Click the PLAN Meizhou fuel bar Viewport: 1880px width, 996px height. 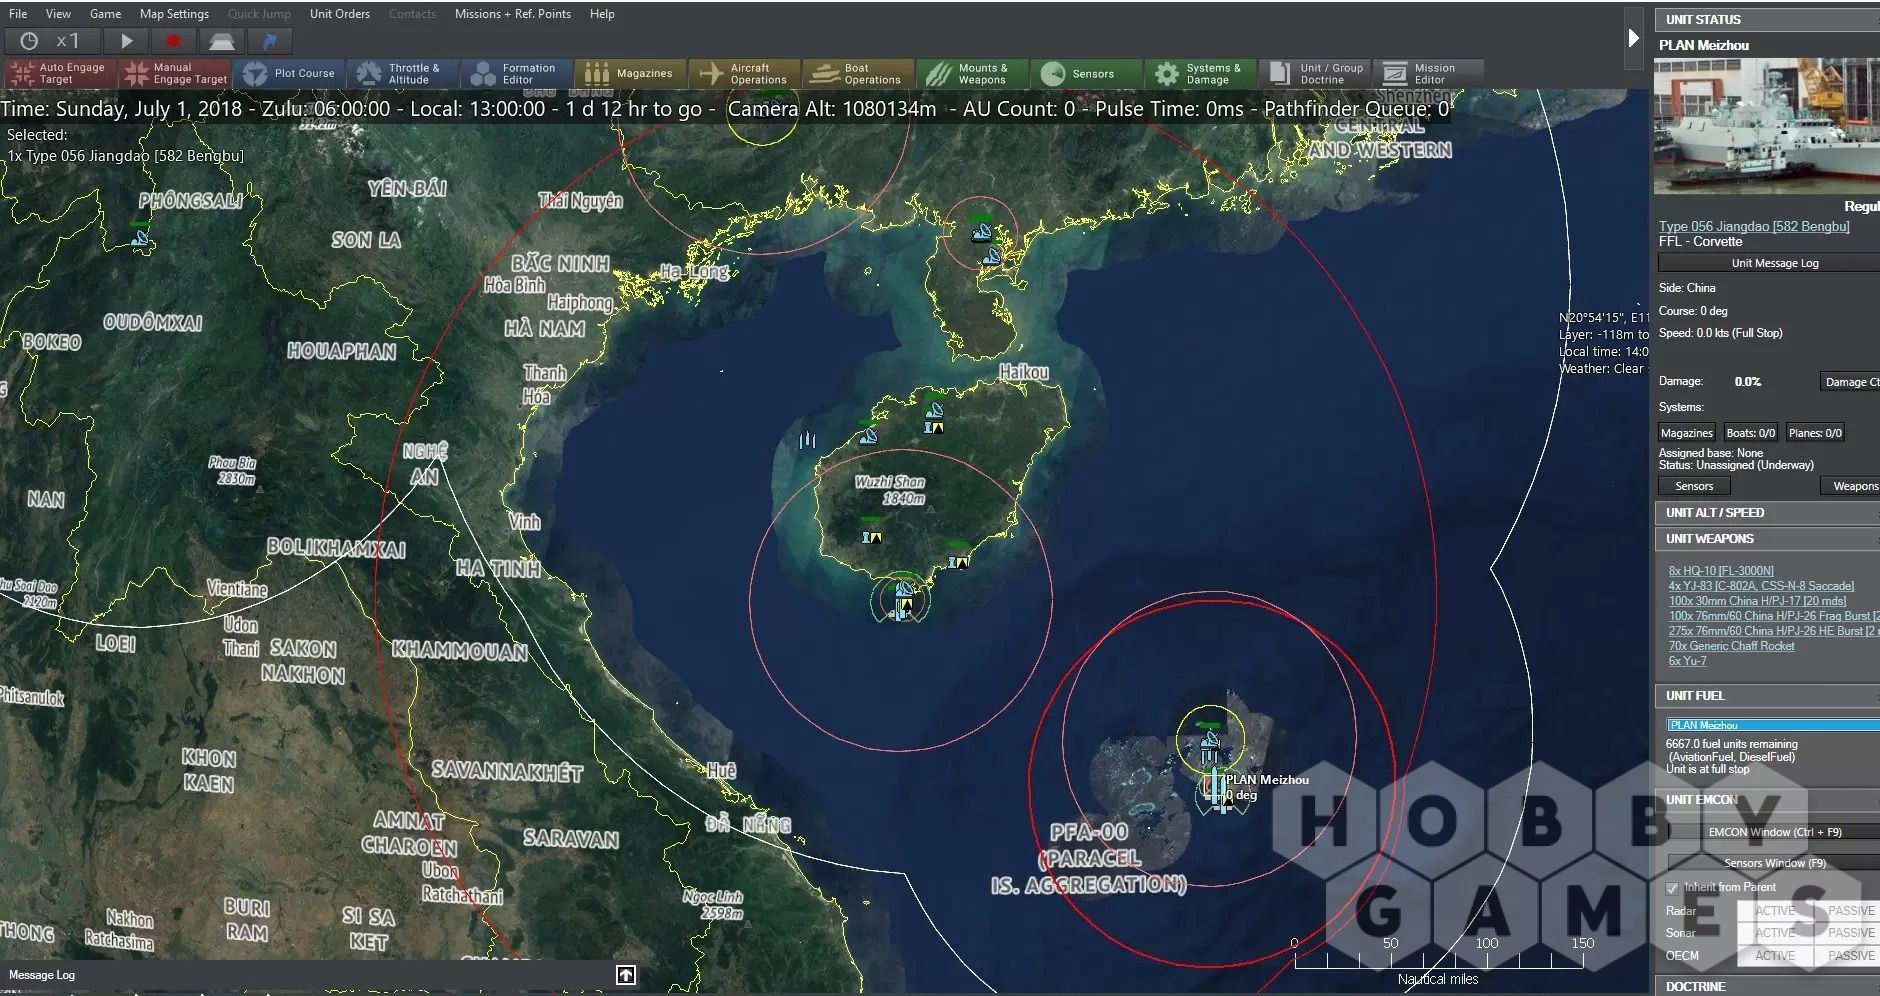(x=1773, y=725)
